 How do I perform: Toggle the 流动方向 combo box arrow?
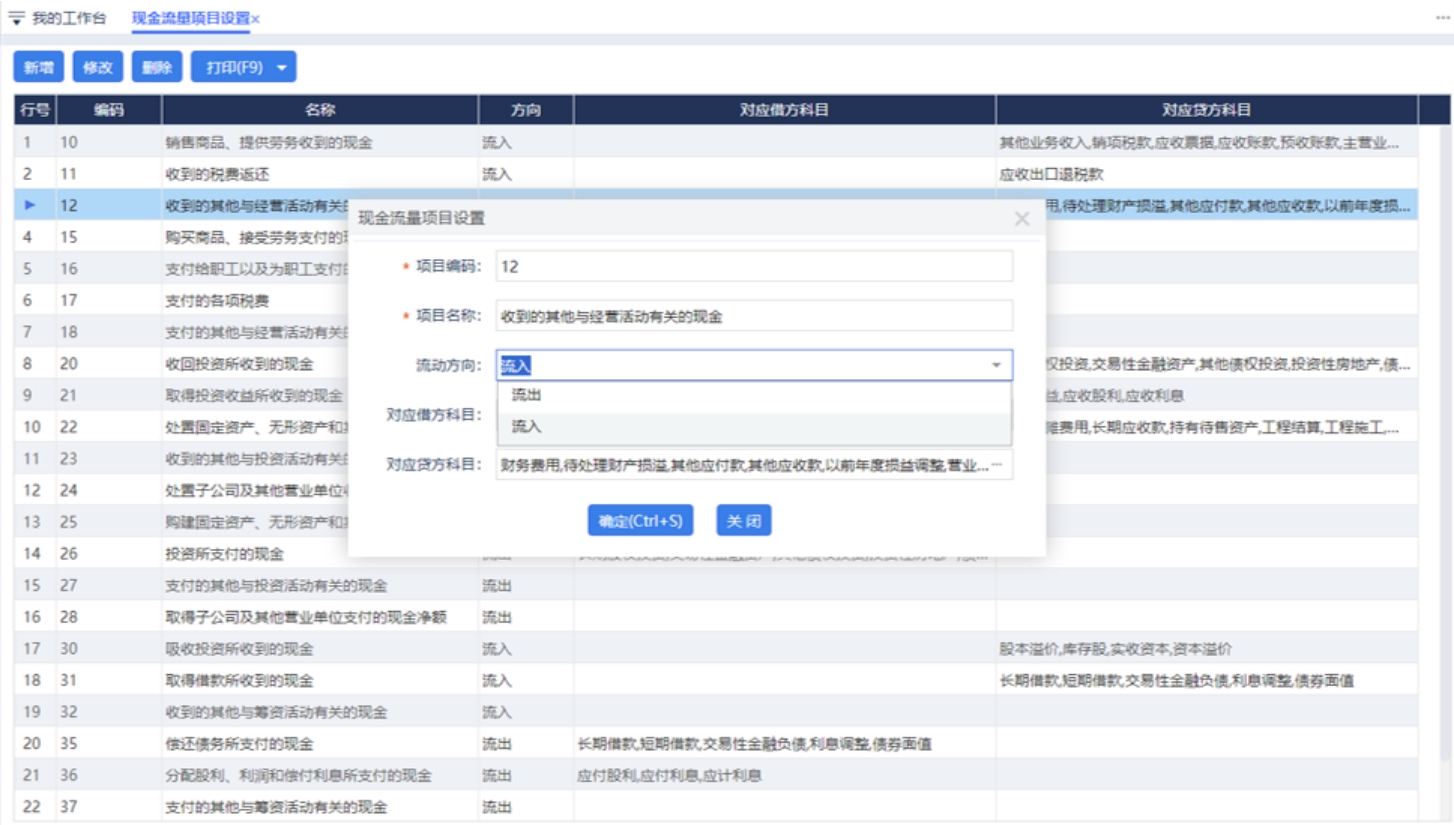point(996,365)
